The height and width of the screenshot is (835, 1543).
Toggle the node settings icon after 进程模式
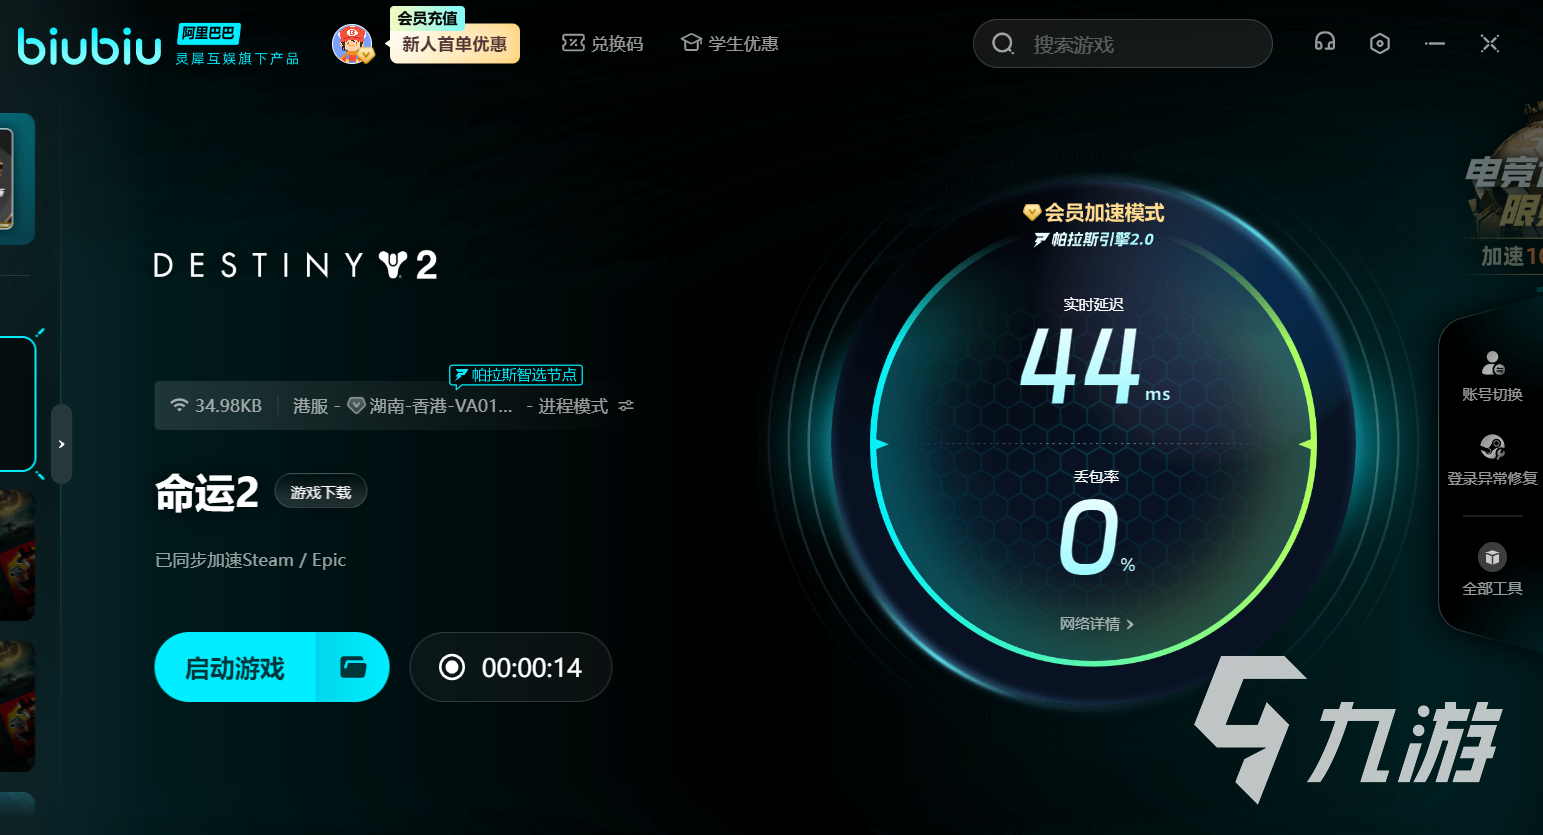tap(626, 406)
